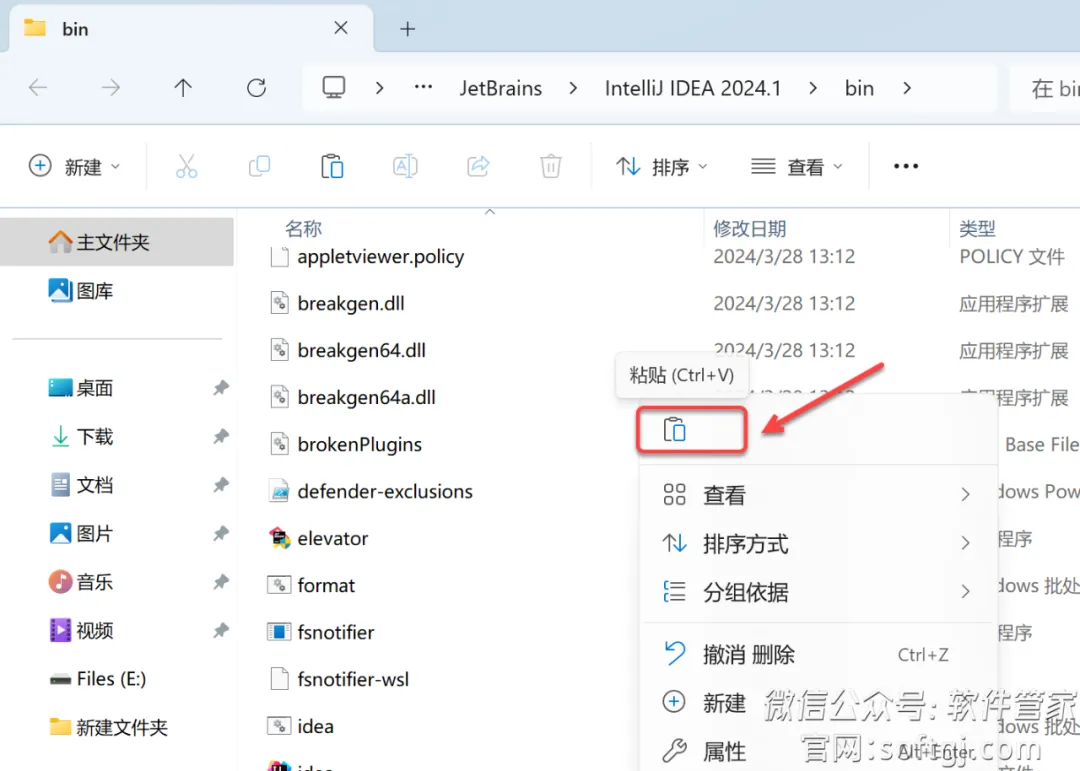
Task: Click the Share toolbar icon
Action: click(478, 166)
